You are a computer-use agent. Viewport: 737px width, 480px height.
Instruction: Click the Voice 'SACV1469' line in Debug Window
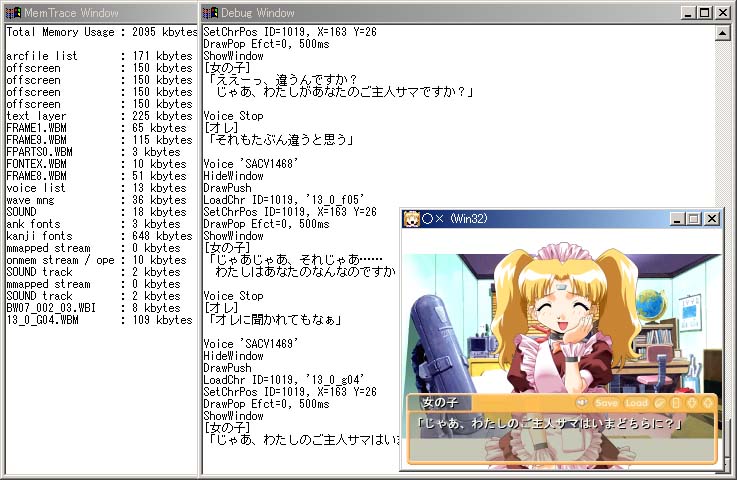click(x=251, y=344)
